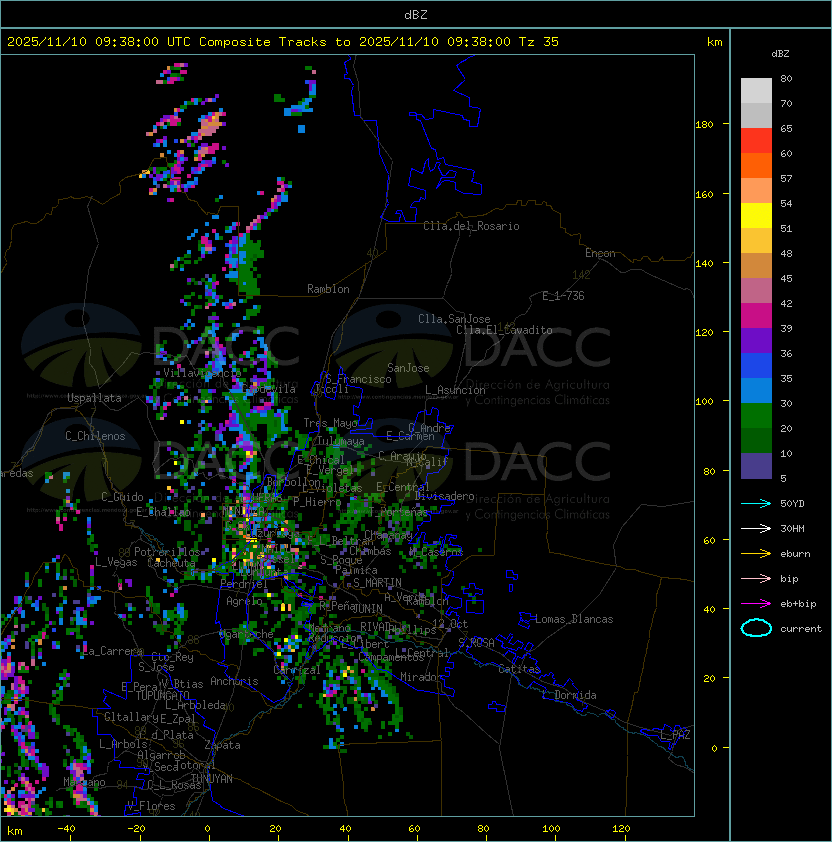Select the red swatch in dBZ scale

click(756, 141)
